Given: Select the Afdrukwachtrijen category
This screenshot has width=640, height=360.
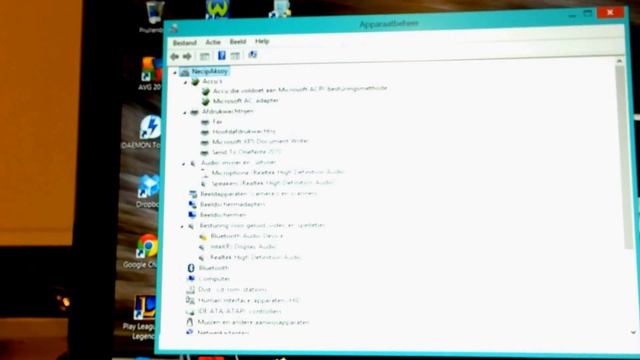Looking at the screenshot, I should point(228,111).
